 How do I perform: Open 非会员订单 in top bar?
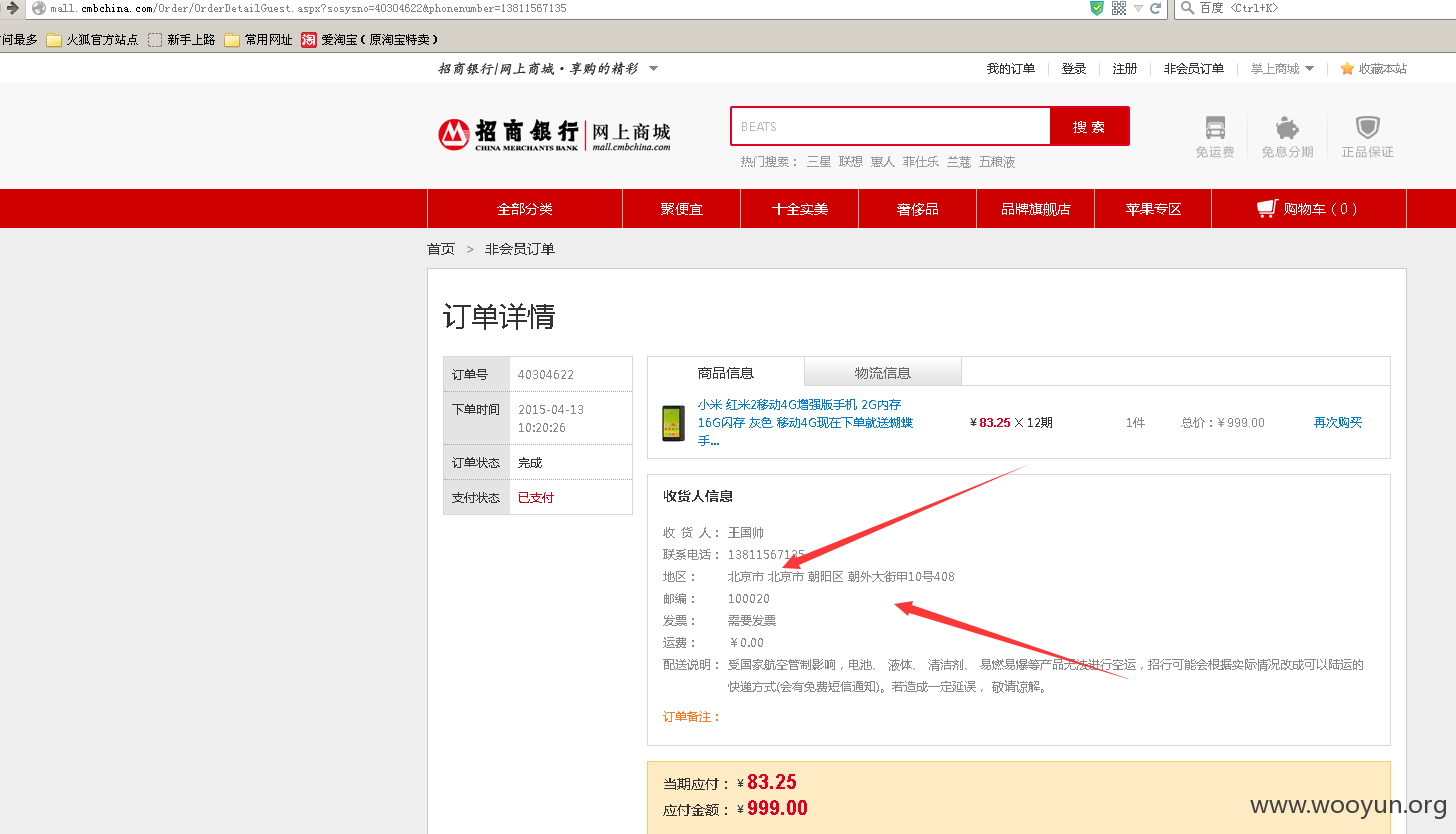[1193, 69]
